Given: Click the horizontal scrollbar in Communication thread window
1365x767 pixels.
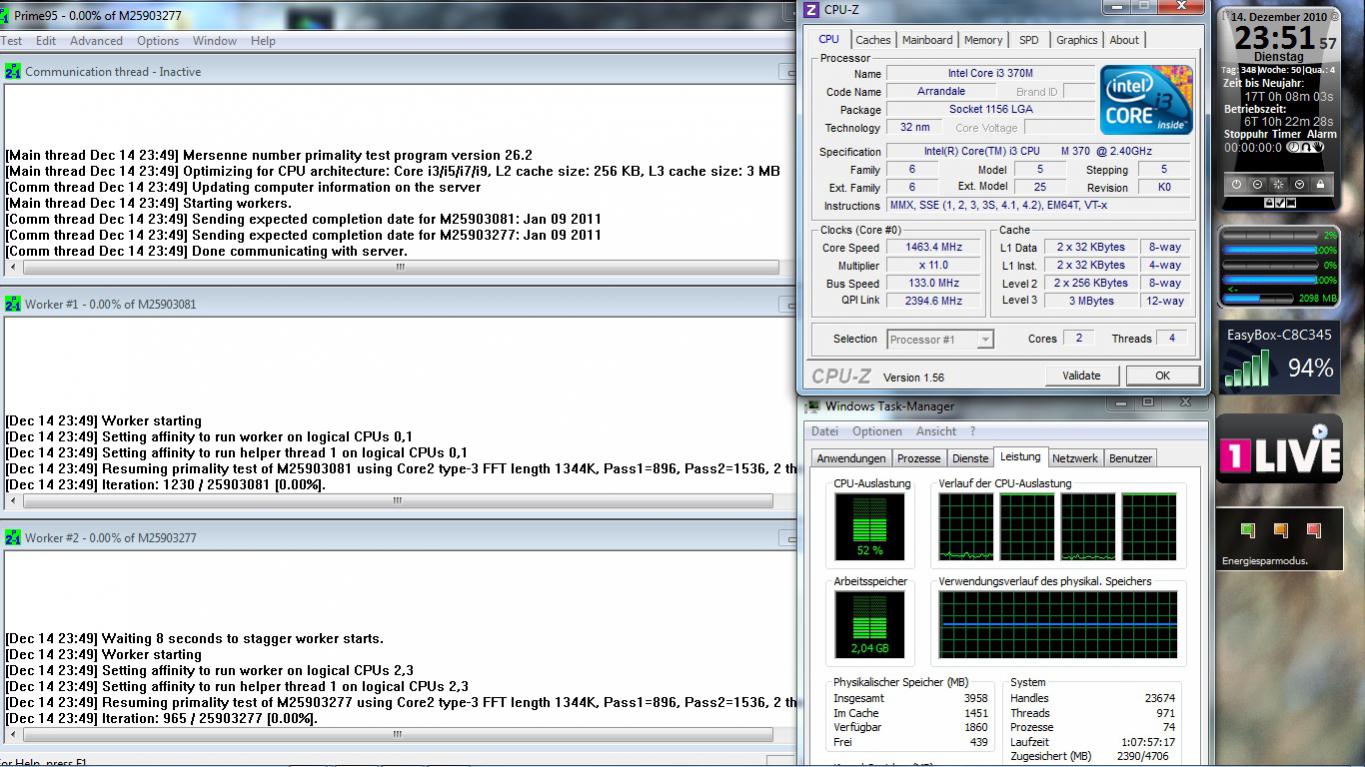Looking at the screenshot, I should pos(400,267).
